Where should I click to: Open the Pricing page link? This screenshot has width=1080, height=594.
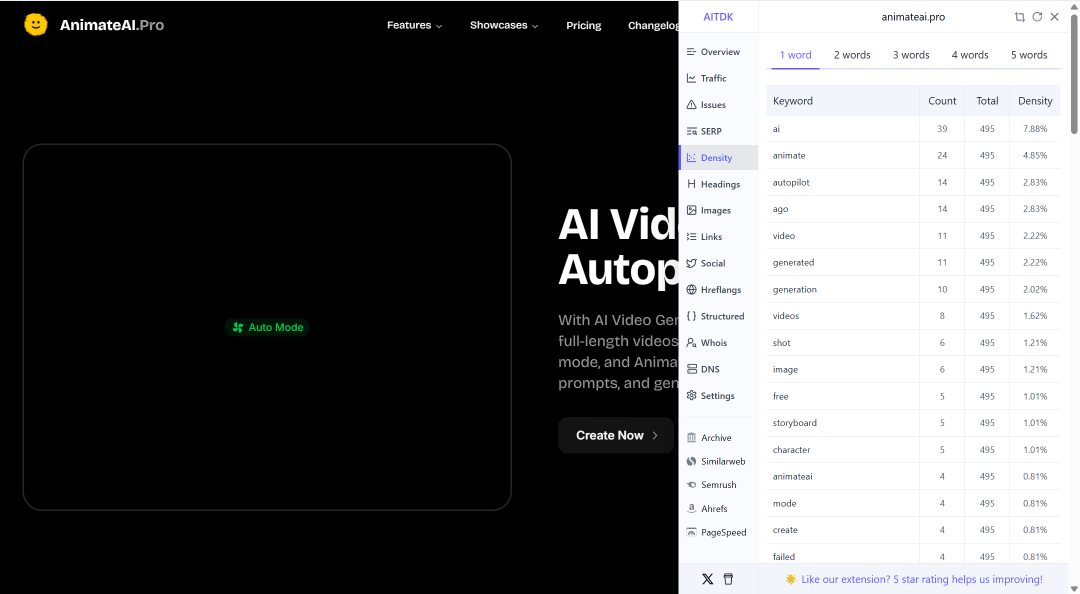pyautogui.click(x=583, y=25)
